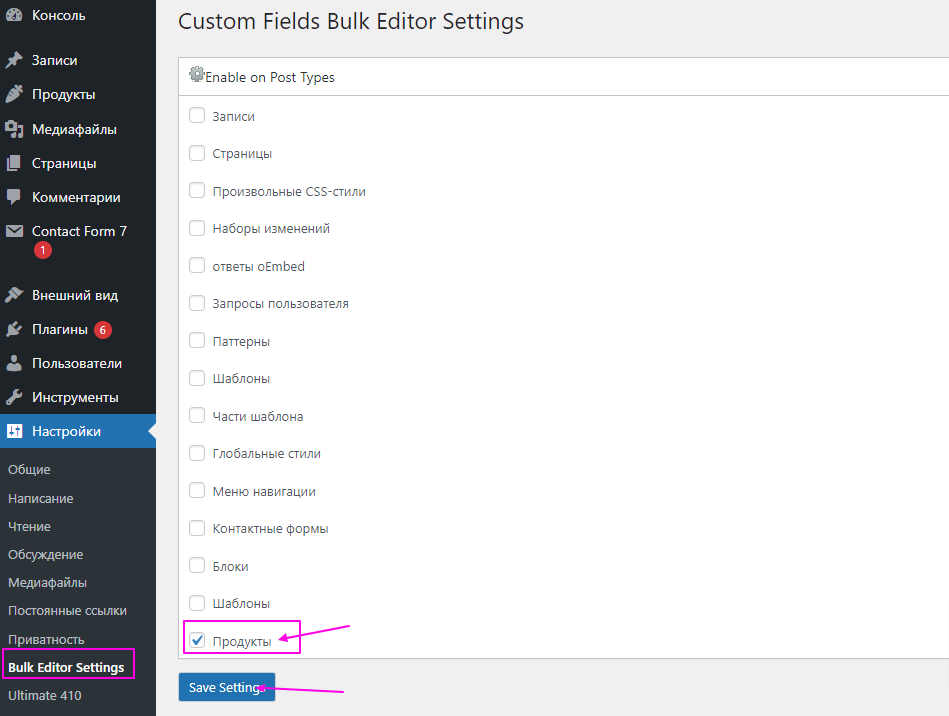Uncheck the Продукты post type checkbox
949x716 pixels.
click(197, 640)
